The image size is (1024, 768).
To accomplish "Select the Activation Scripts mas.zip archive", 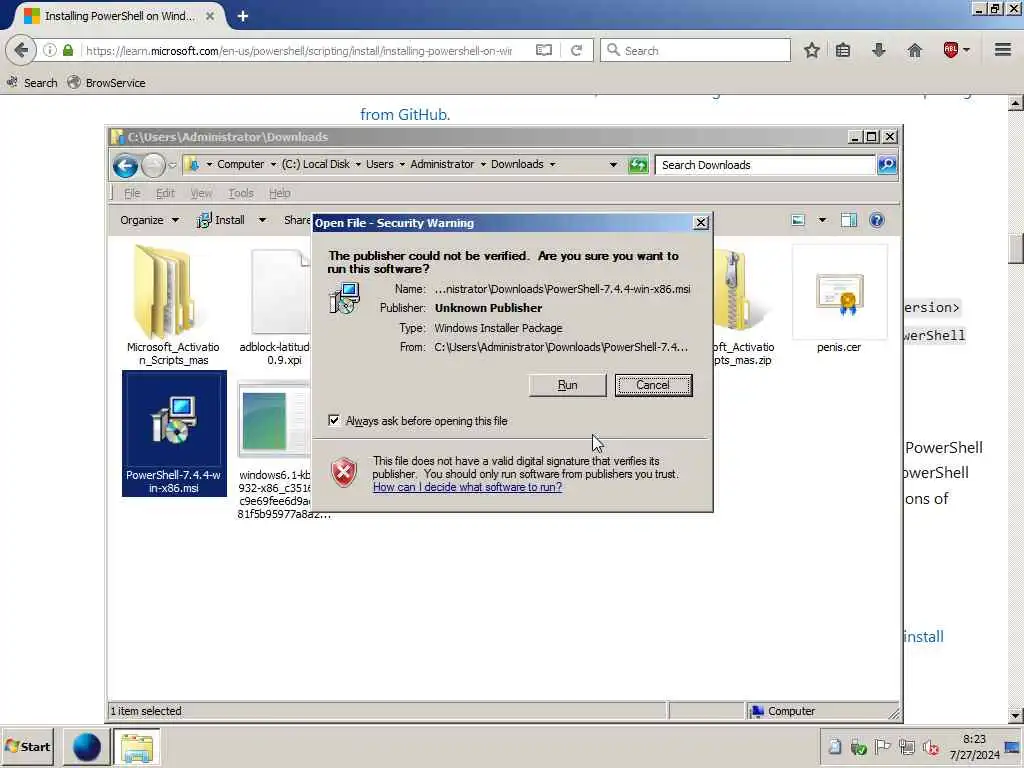I will [x=744, y=307].
